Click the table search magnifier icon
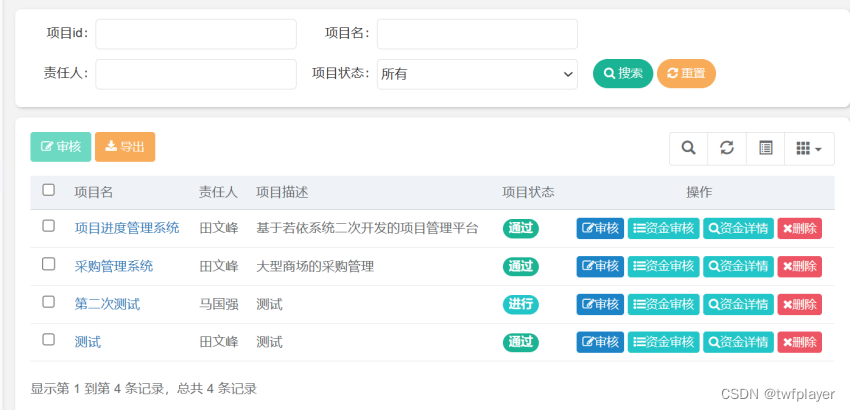Screen dimensions: 850x411 (x=688, y=149)
